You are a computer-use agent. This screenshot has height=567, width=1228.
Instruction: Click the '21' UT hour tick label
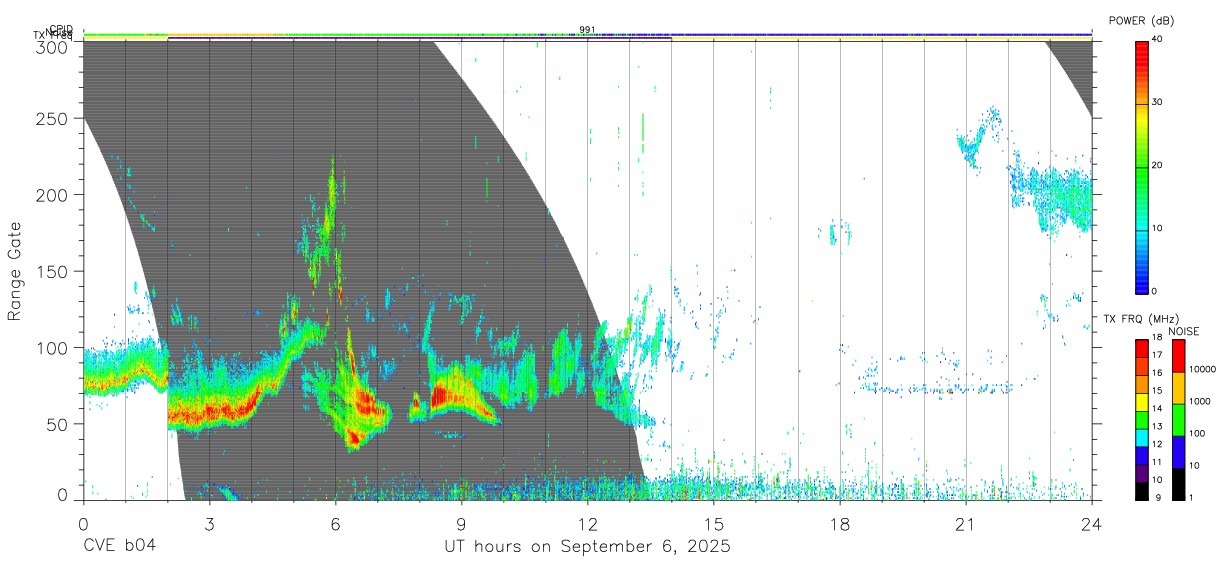pos(965,524)
